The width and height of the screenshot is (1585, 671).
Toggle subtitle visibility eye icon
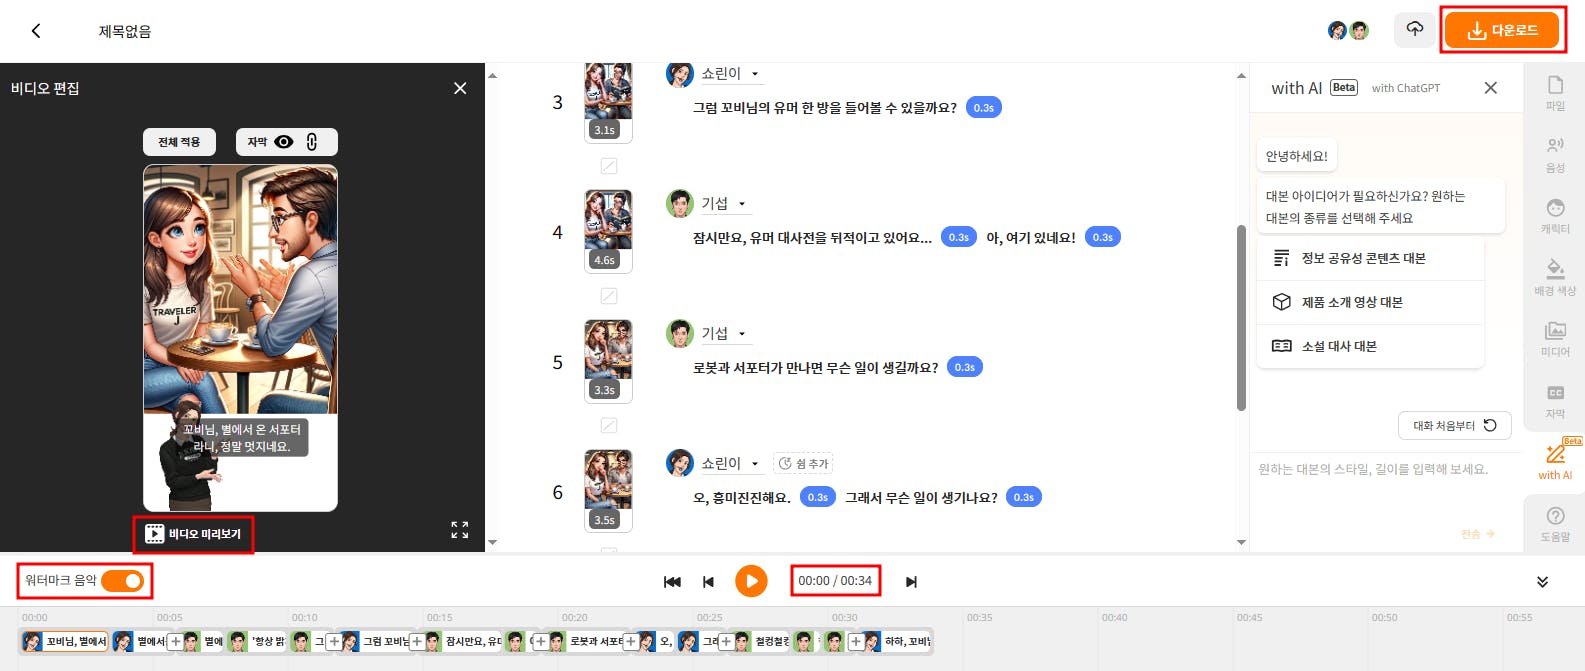point(284,142)
